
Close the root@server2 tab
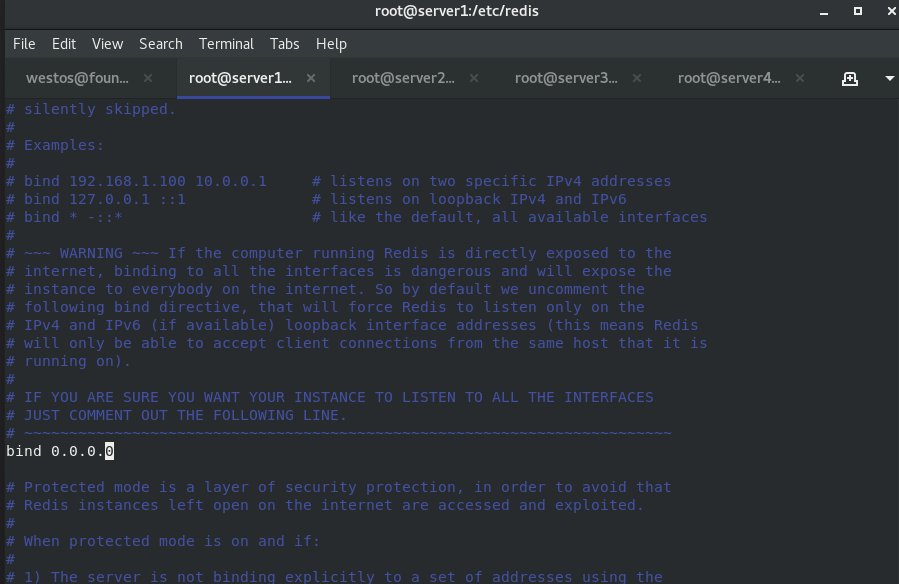point(474,78)
